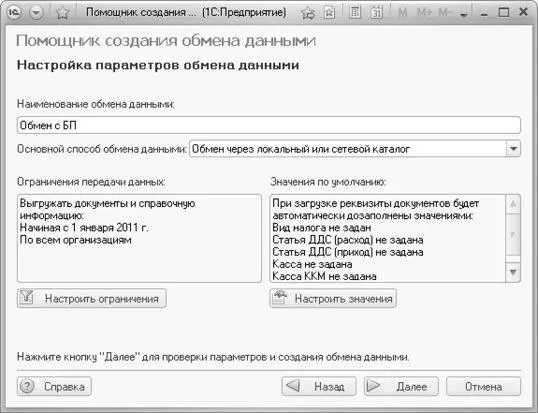Click the exchange name field 'Обмен с БП'
This screenshot has height=413, width=538.
tap(269, 125)
